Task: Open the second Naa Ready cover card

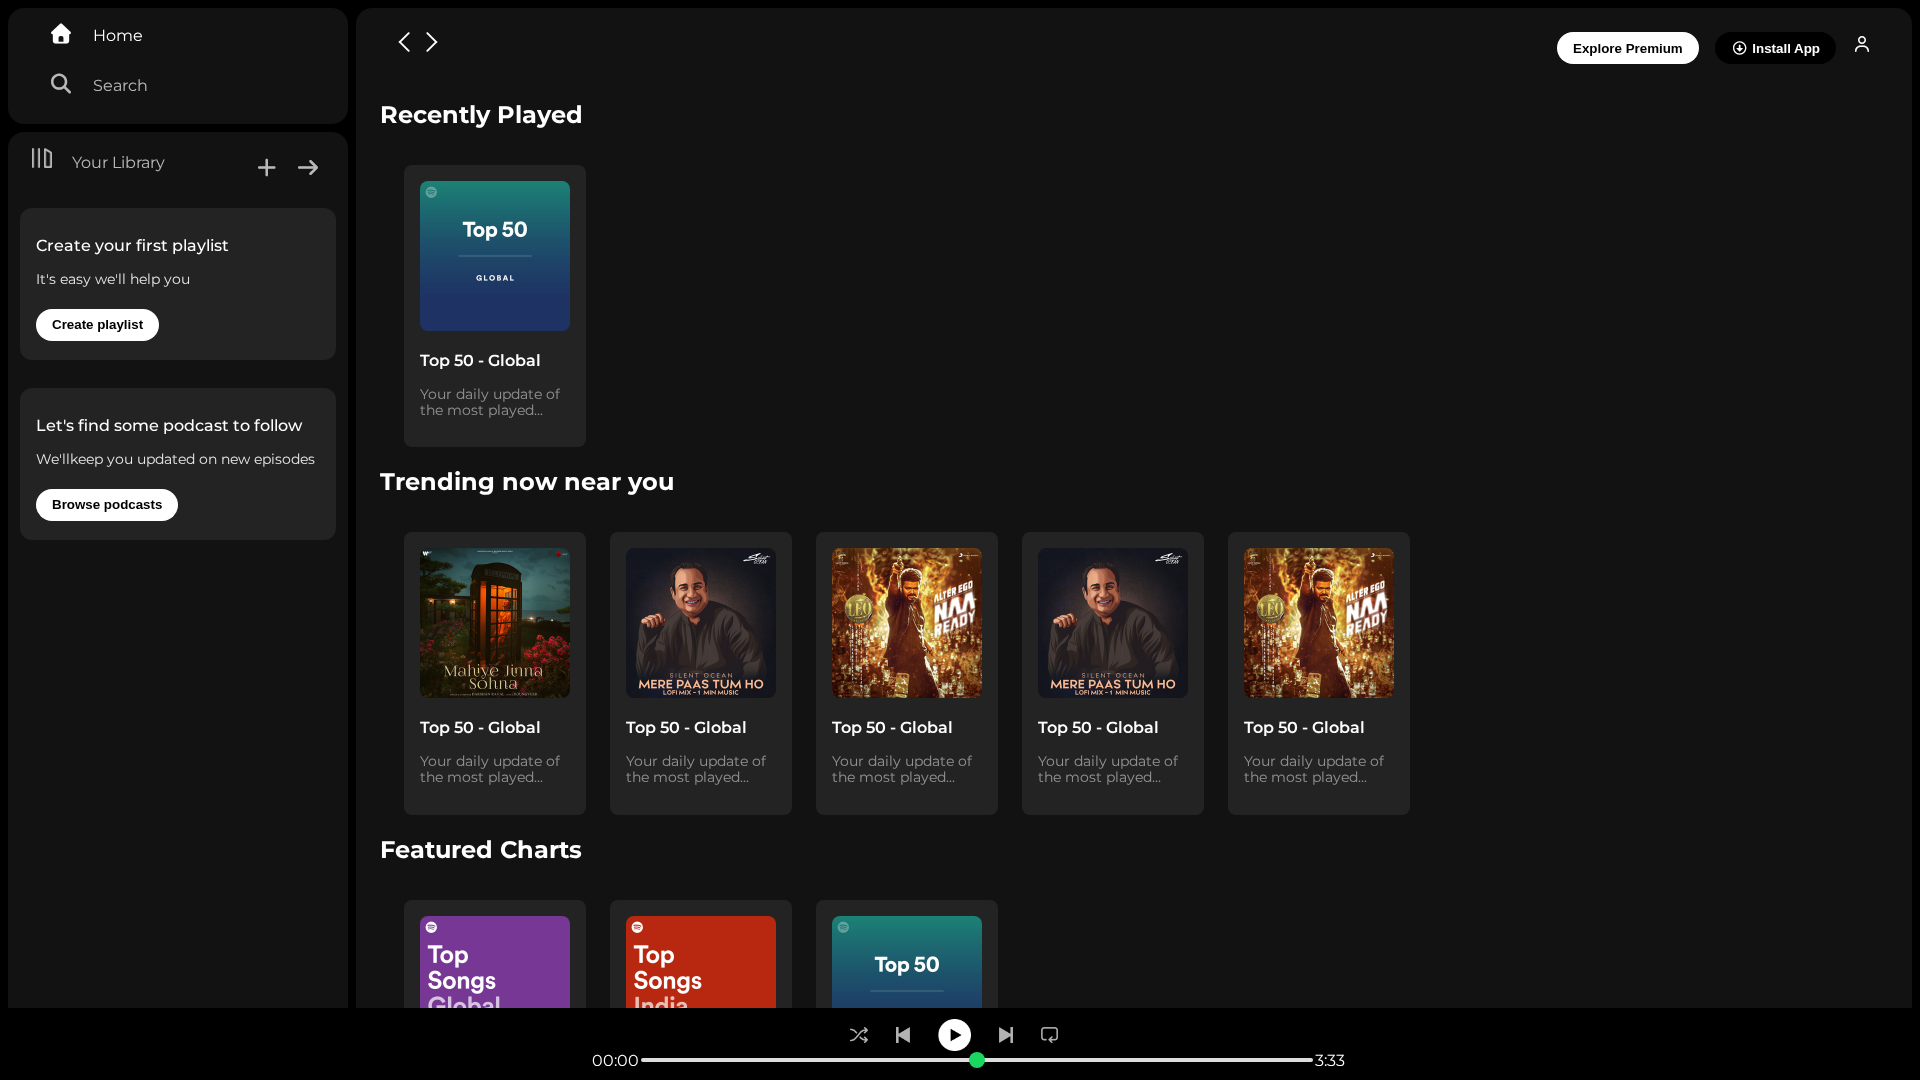Action: point(1319,623)
